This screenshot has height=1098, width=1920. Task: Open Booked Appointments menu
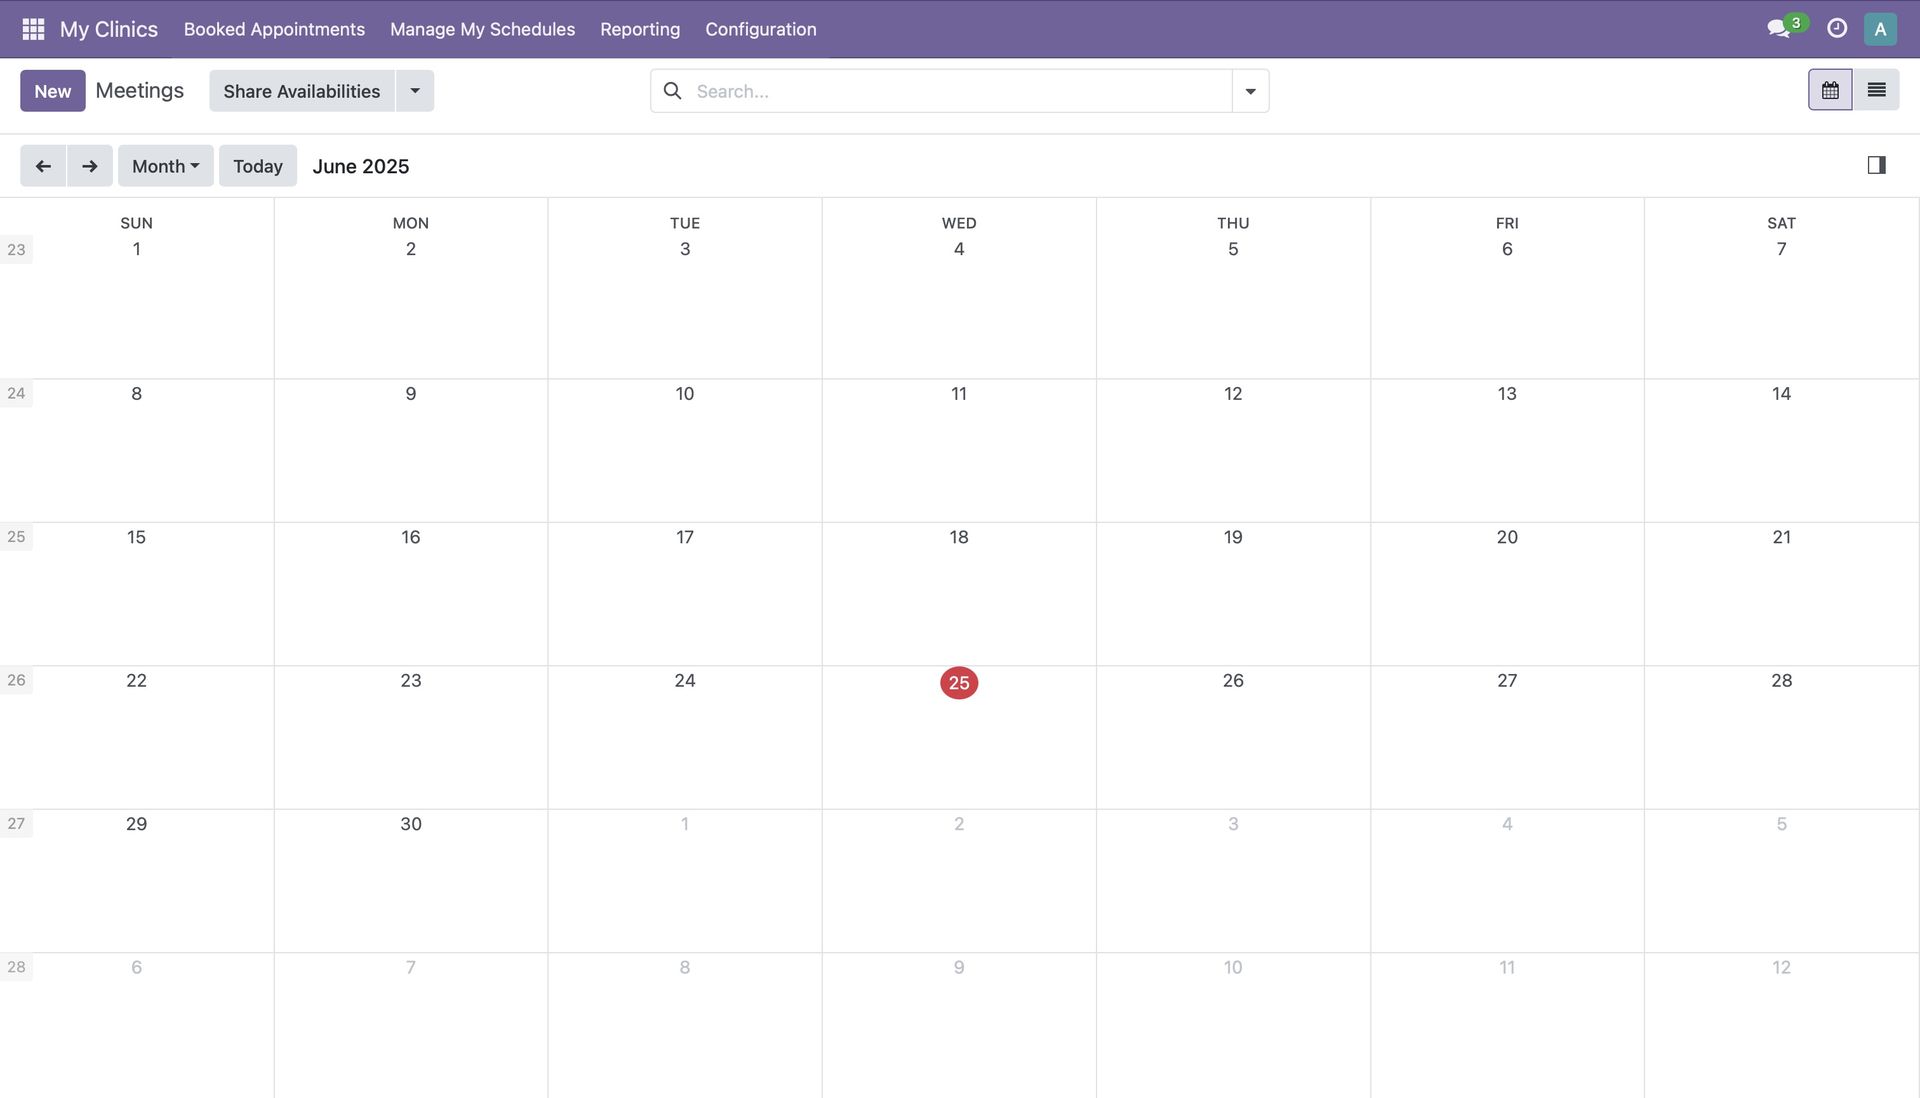pos(274,29)
